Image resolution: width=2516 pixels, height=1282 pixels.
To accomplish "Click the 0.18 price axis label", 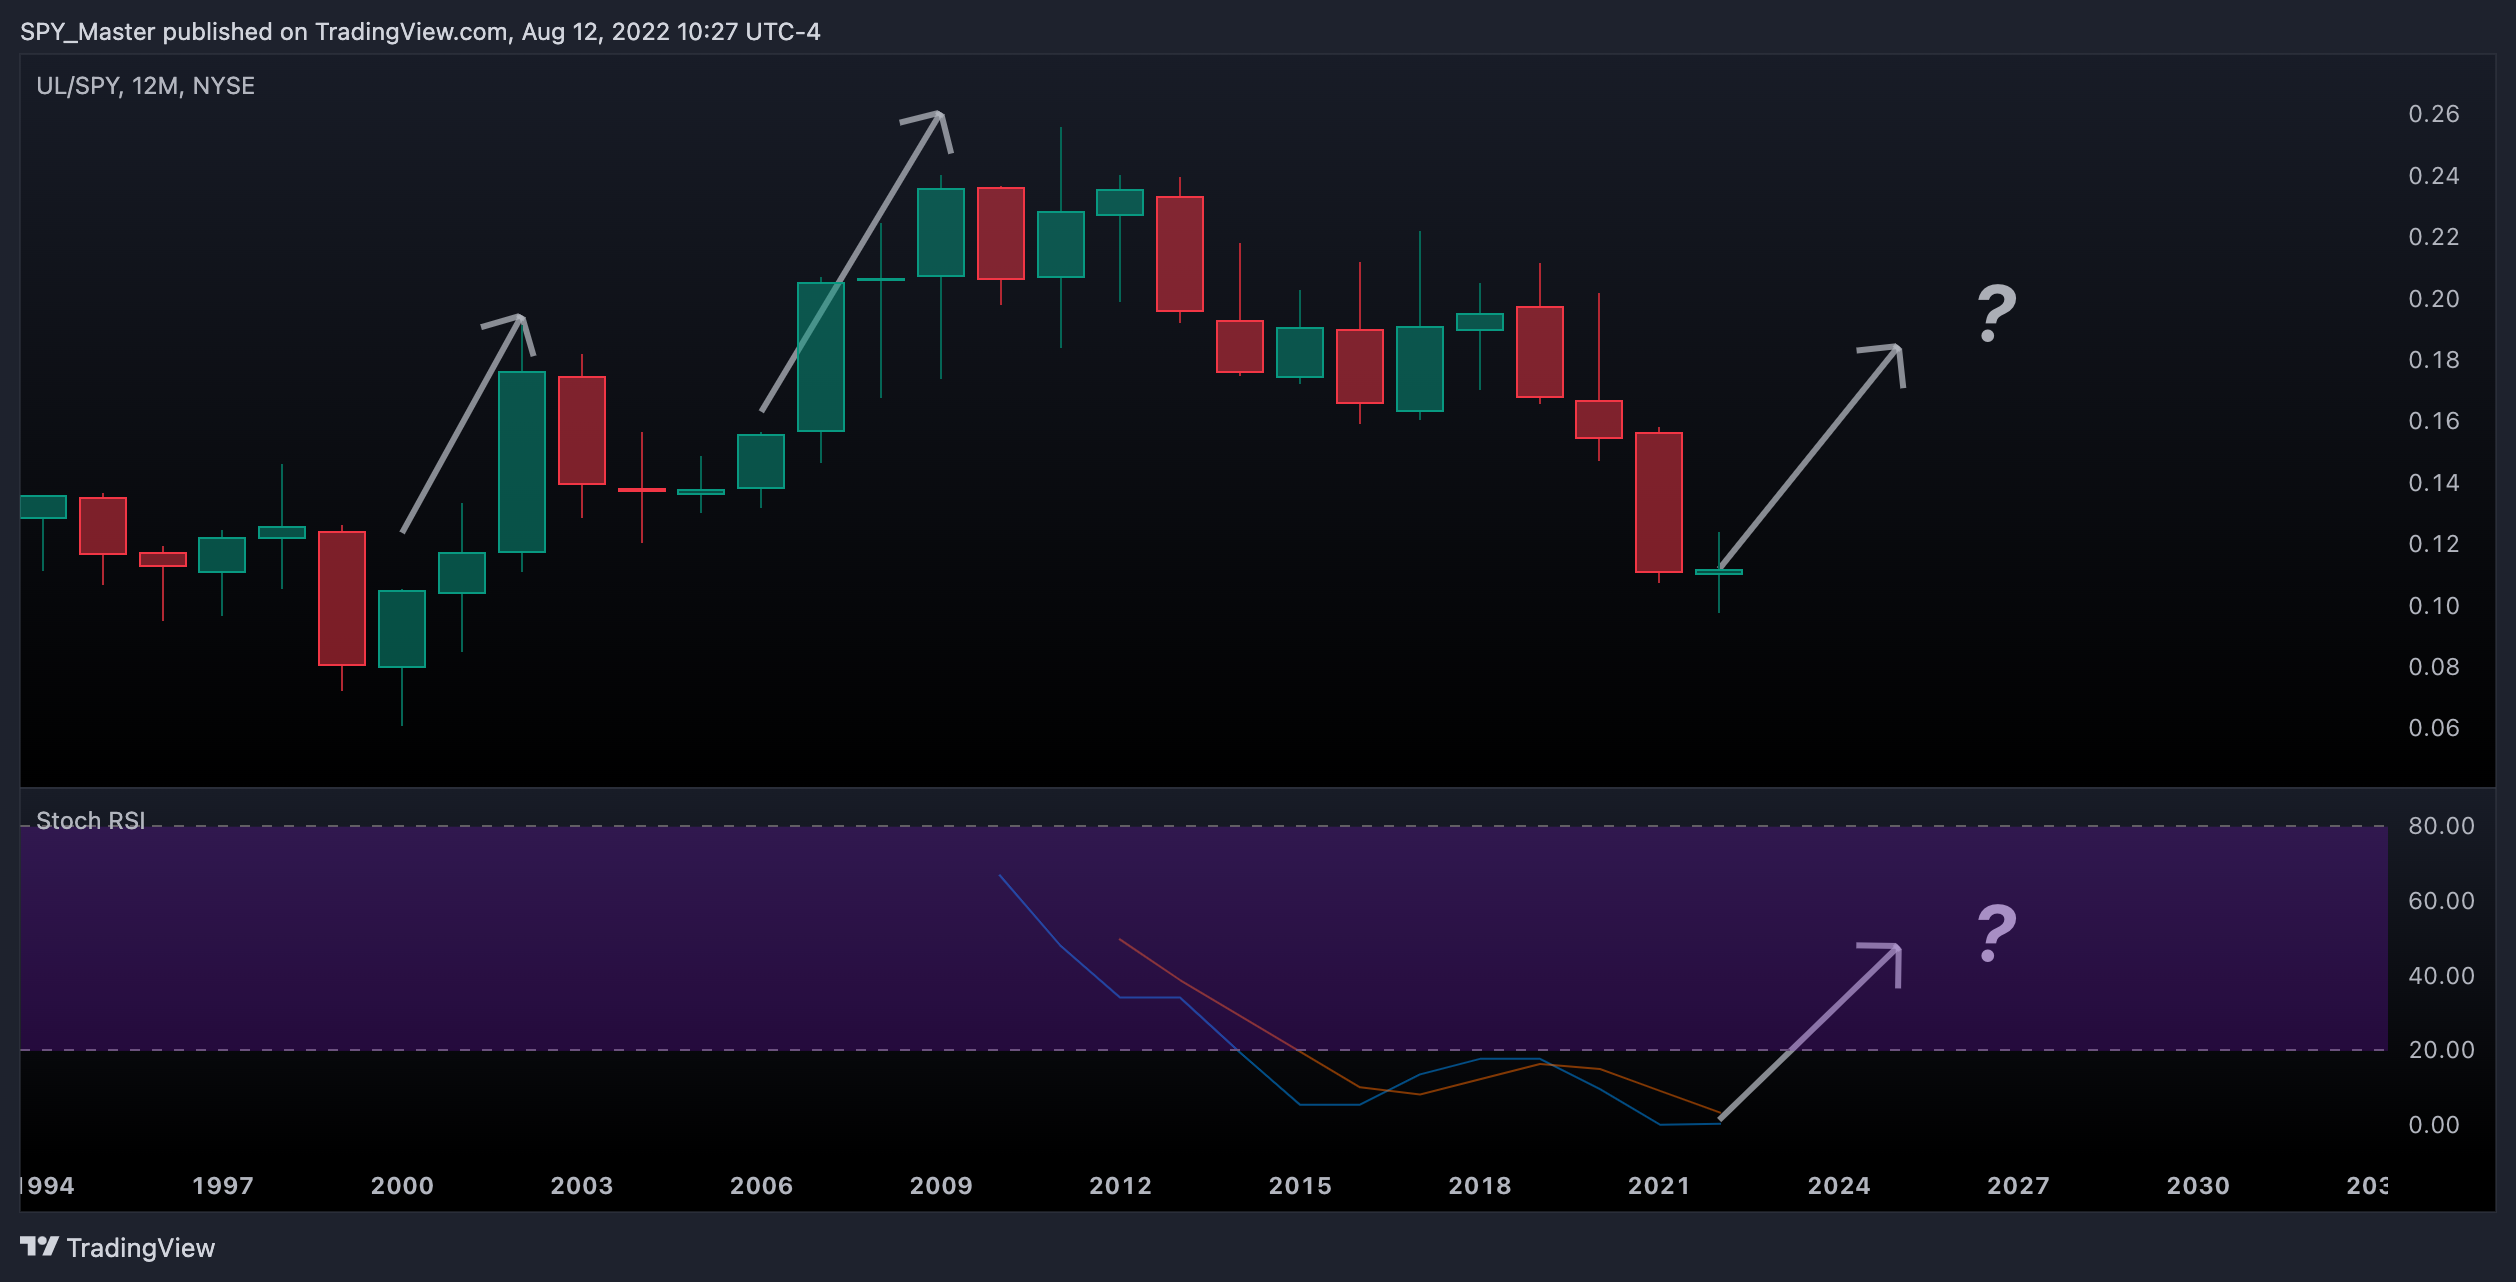I will (2433, 360).
